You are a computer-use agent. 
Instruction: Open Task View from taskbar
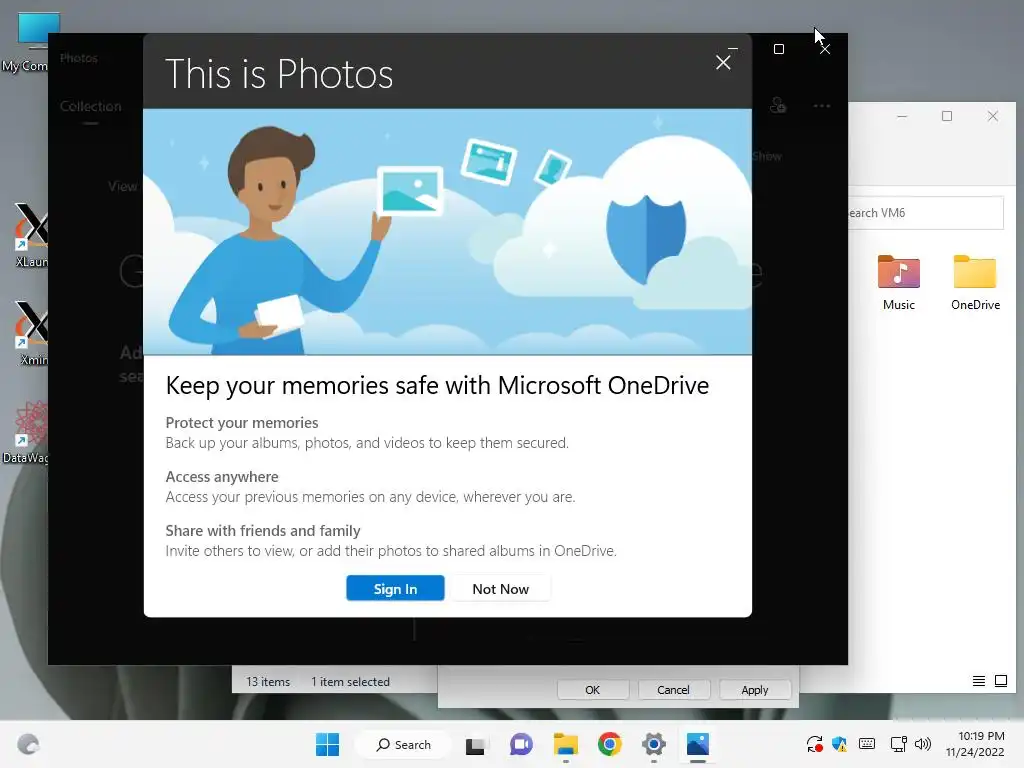(x=475, y=744)
